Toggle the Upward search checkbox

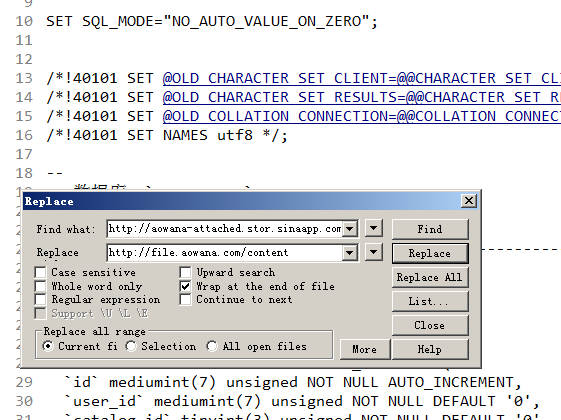tap(185, 272)
